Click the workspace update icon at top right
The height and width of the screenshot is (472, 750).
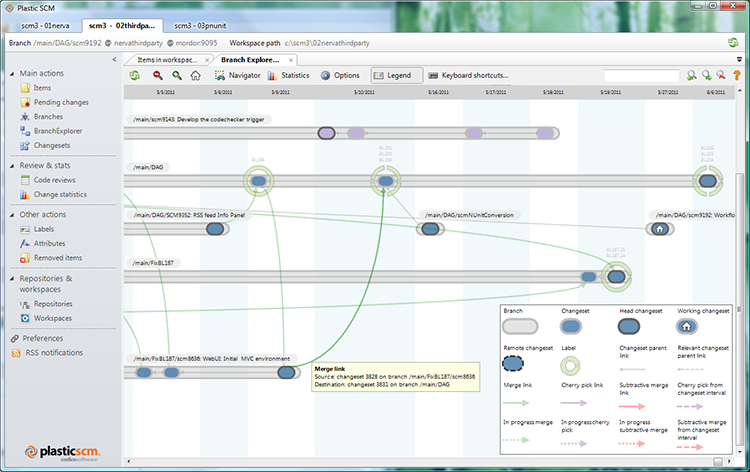733,43
